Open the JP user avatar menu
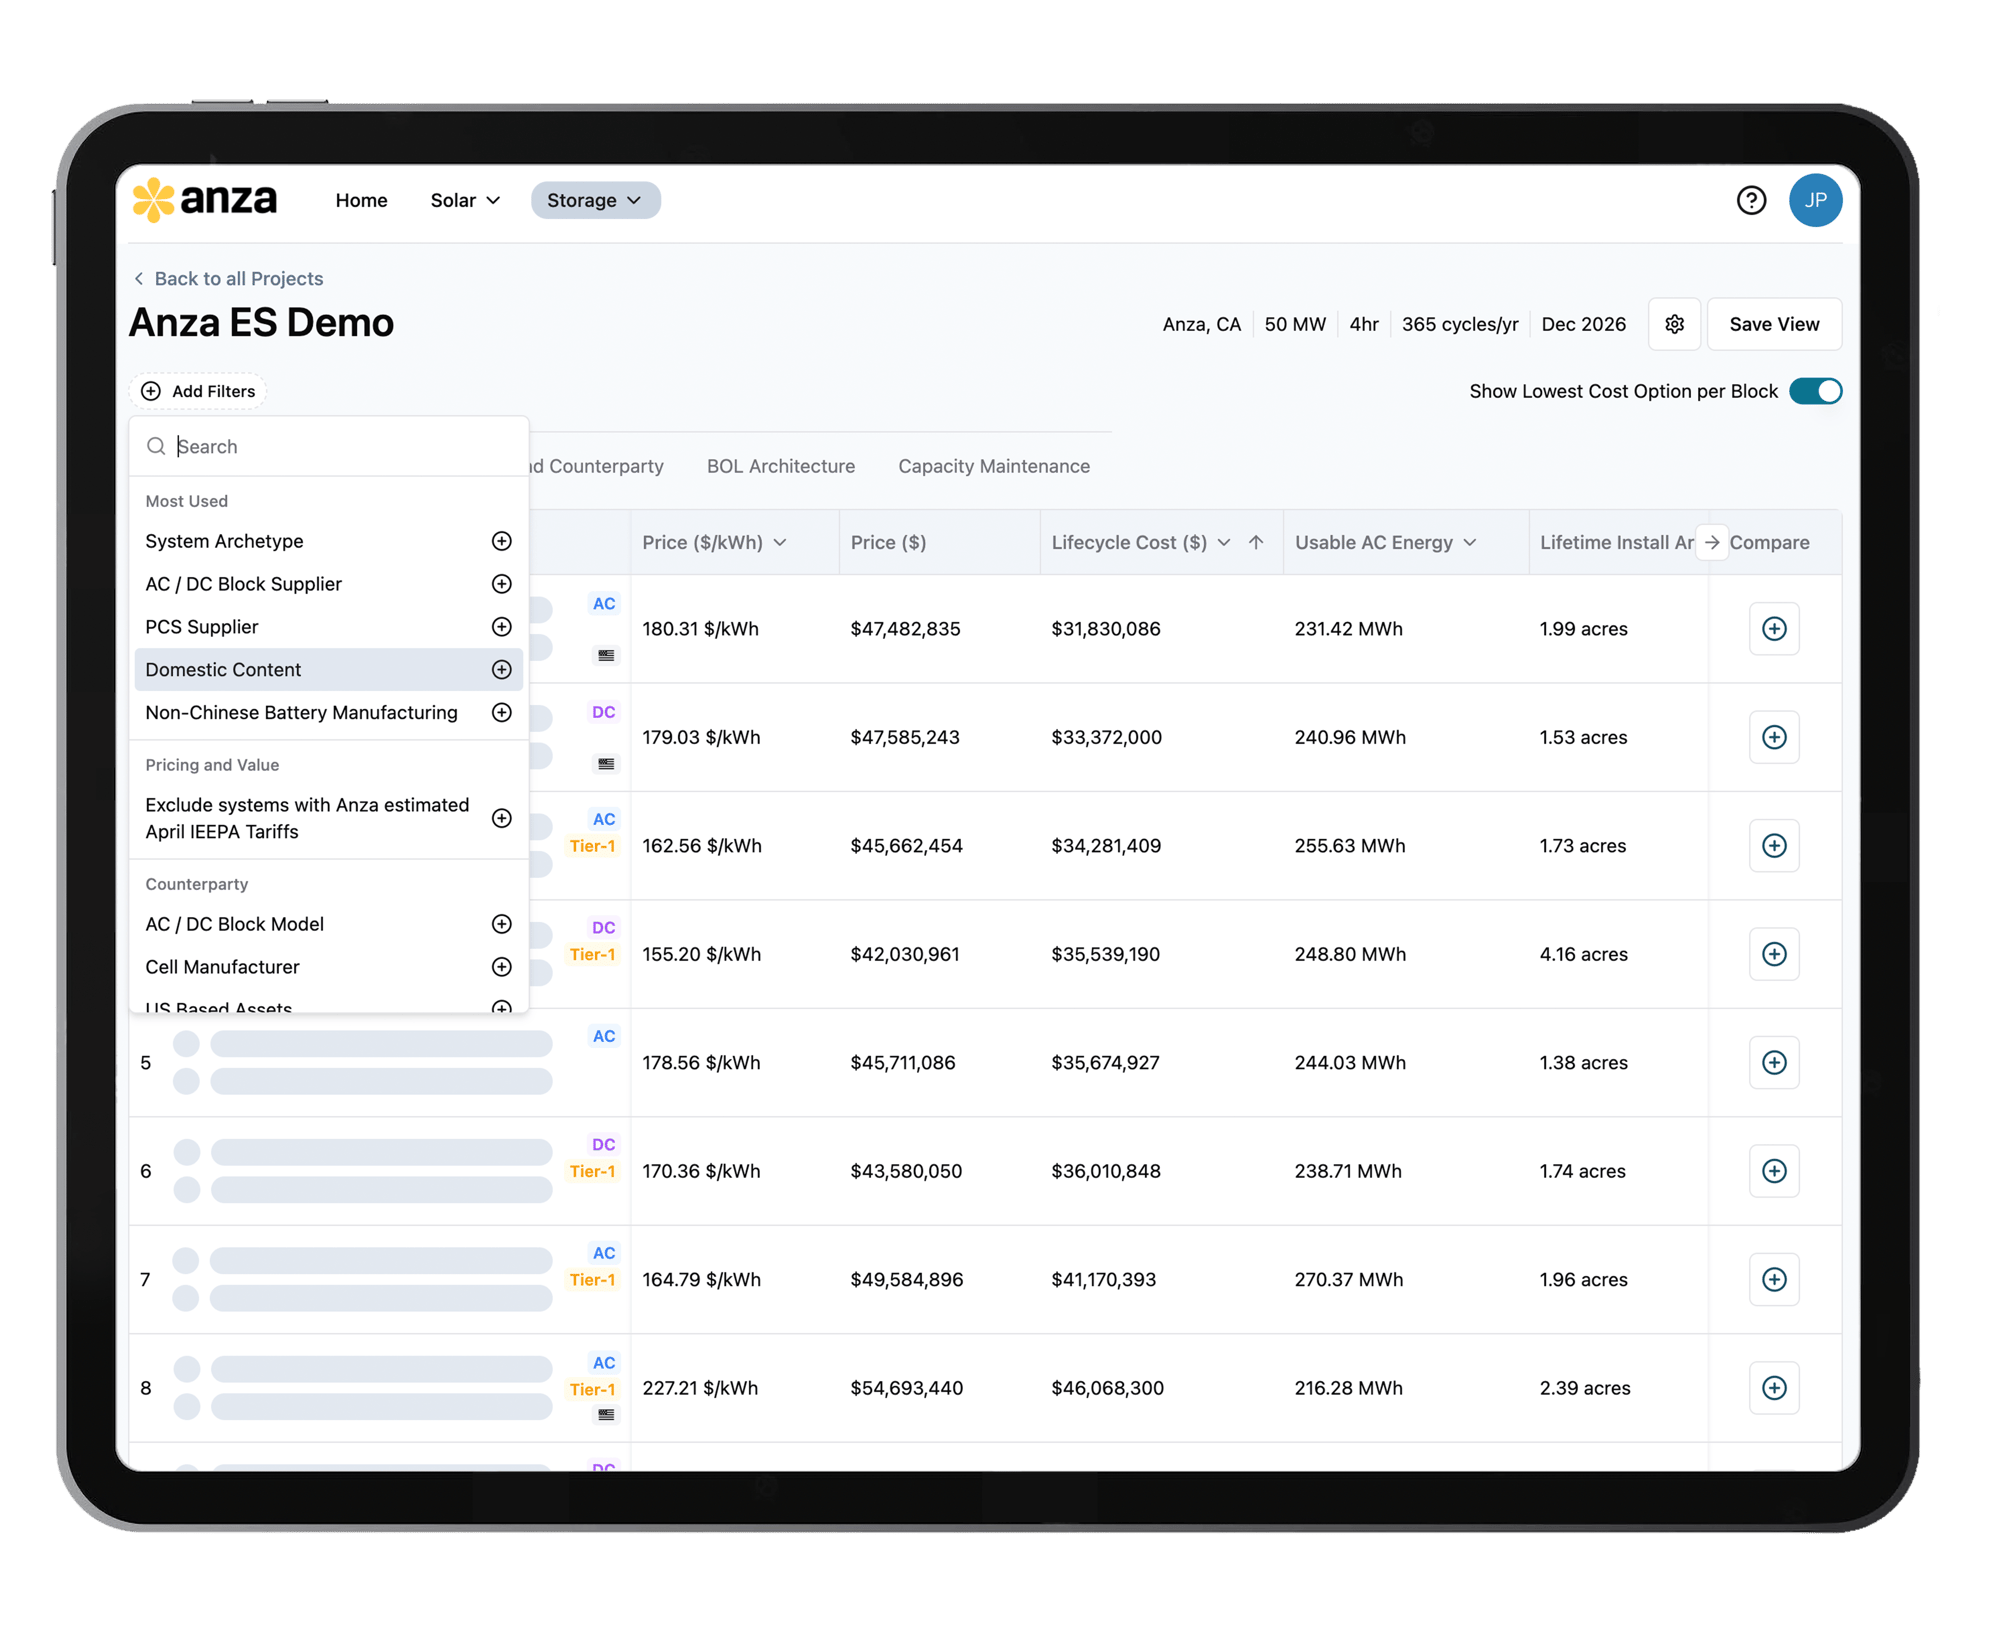This screenshot has width=2000, height=1628. [1815, 200]
